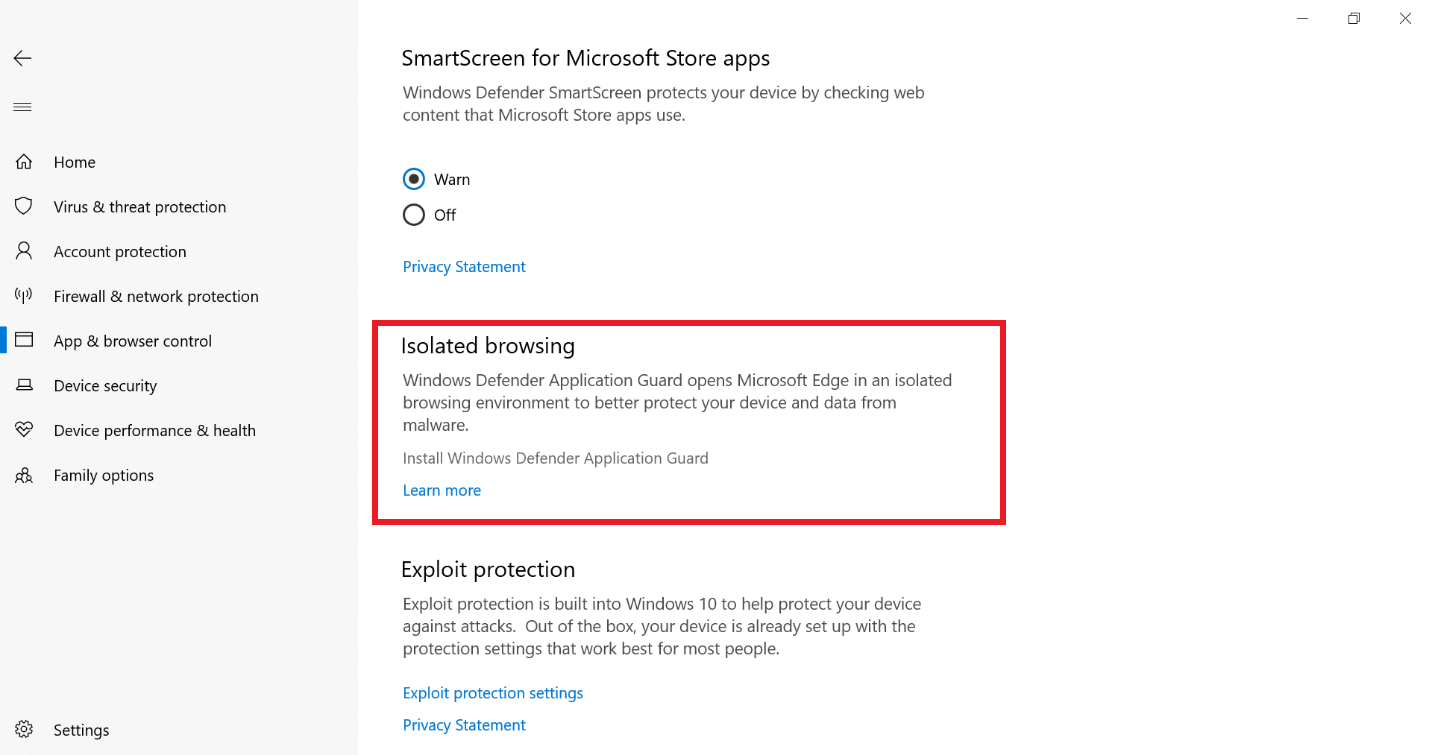
Task: Open Privacy Statement under Exploit protection
Action: coord(464,725)
